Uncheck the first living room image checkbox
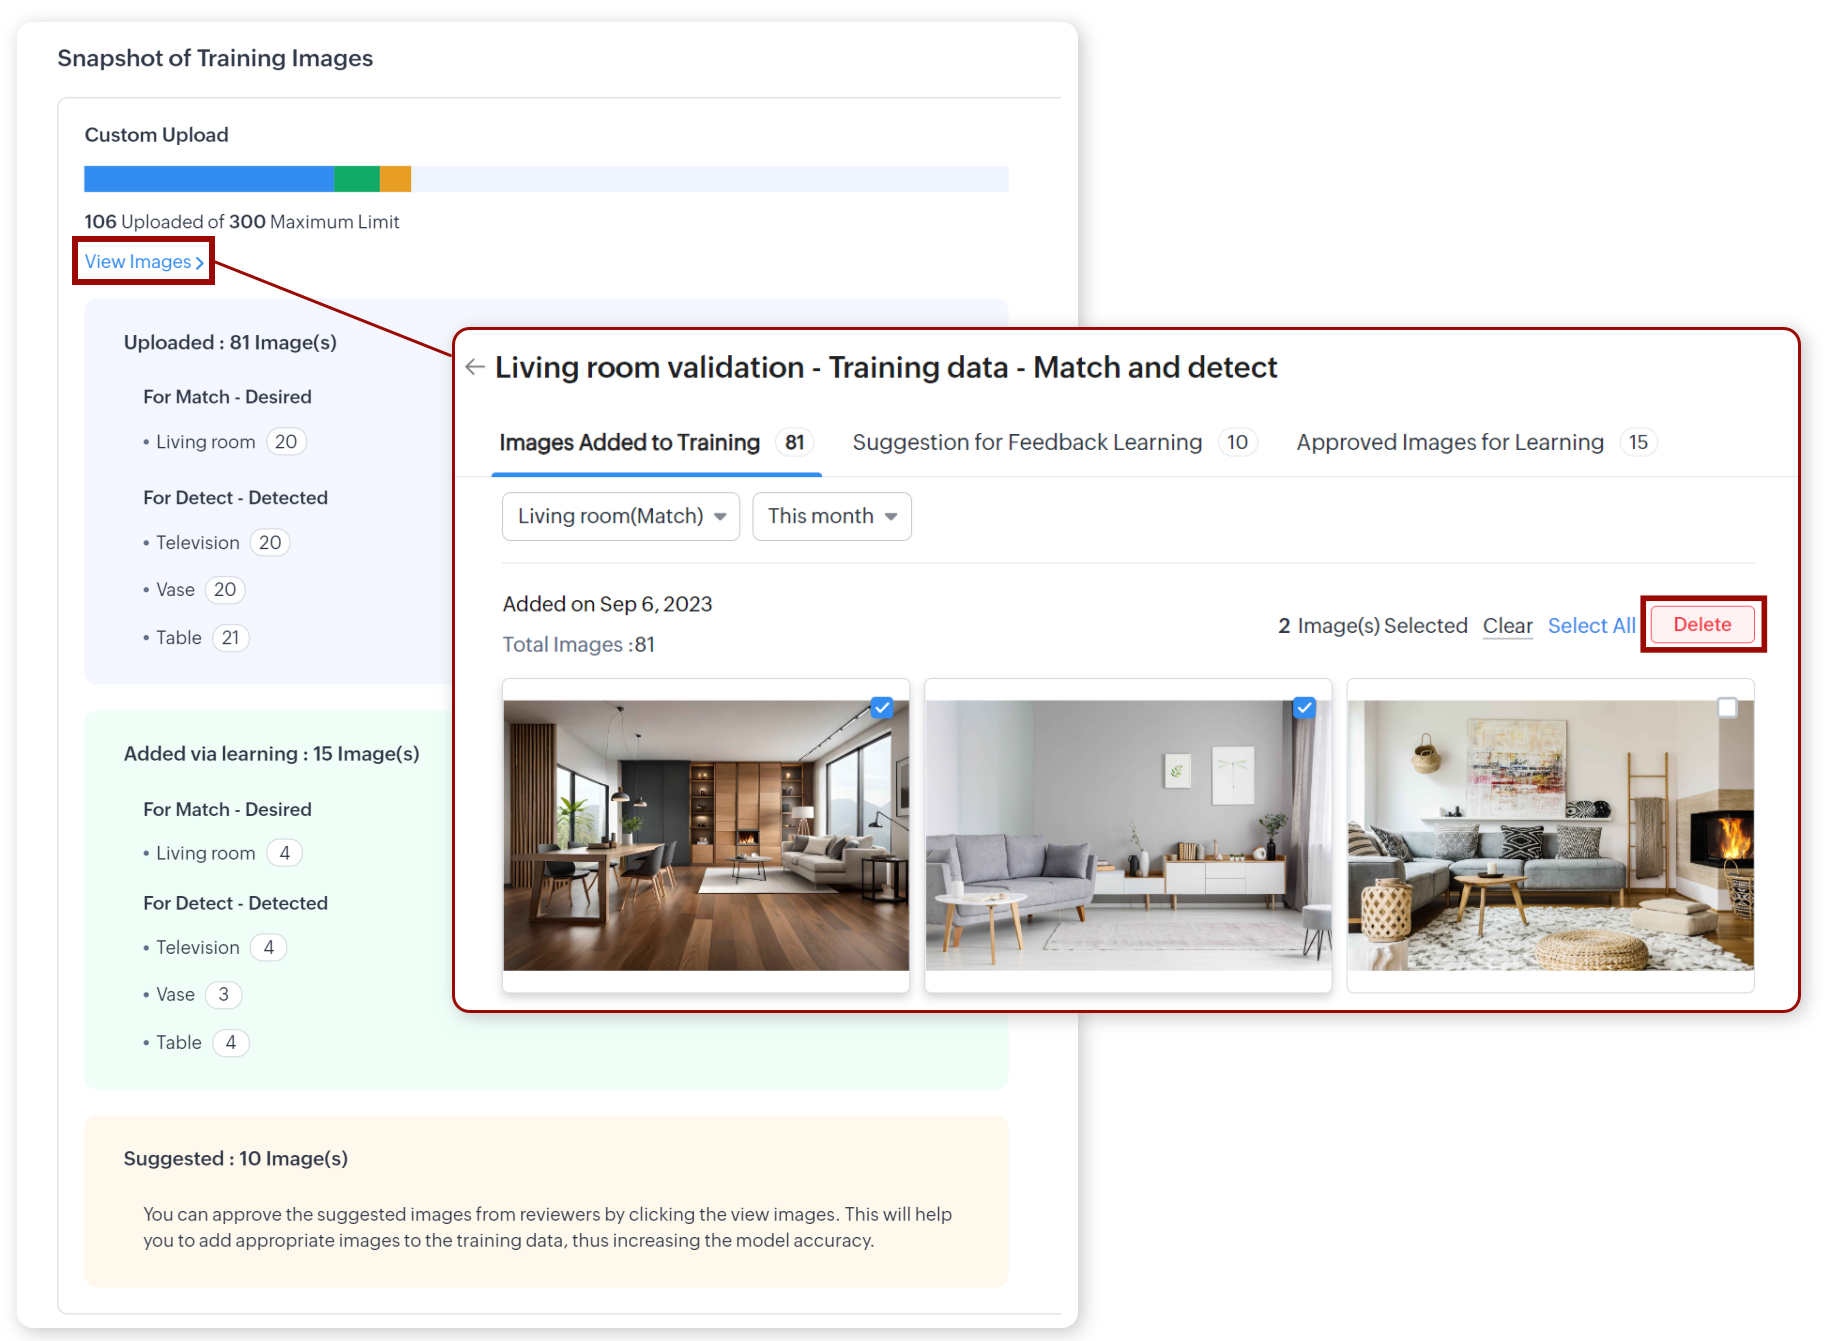This screenshot has width=1840, height=1341. coord(881,708)
